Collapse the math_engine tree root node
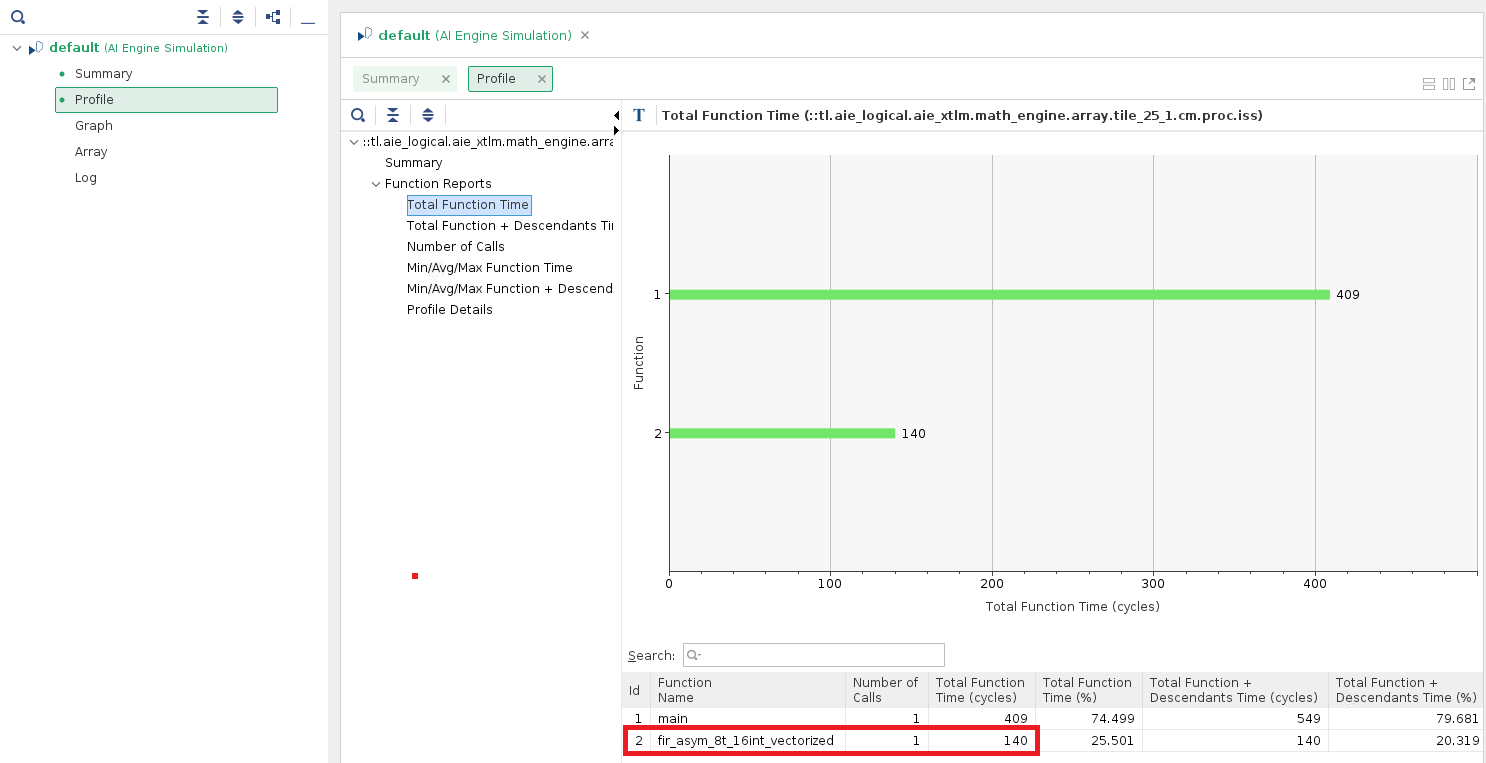The image size is (1486, 763). pyautogui.click(x=353, y=142)
